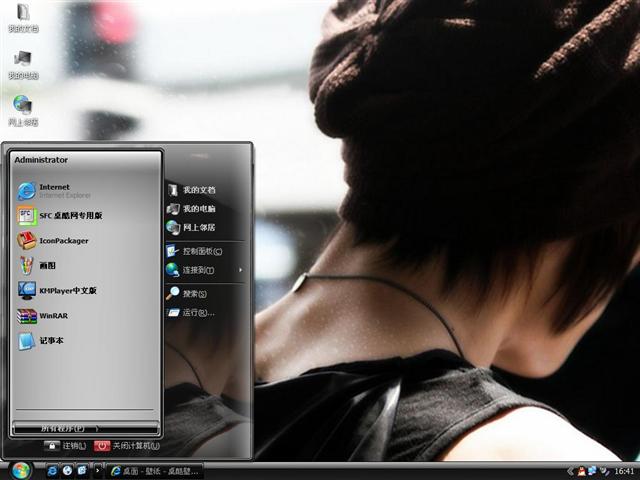Switch to the 桌面 - 壁纸 taskbar window
The width and height of the screenshot is (640, 480).
tap(155, 471)
